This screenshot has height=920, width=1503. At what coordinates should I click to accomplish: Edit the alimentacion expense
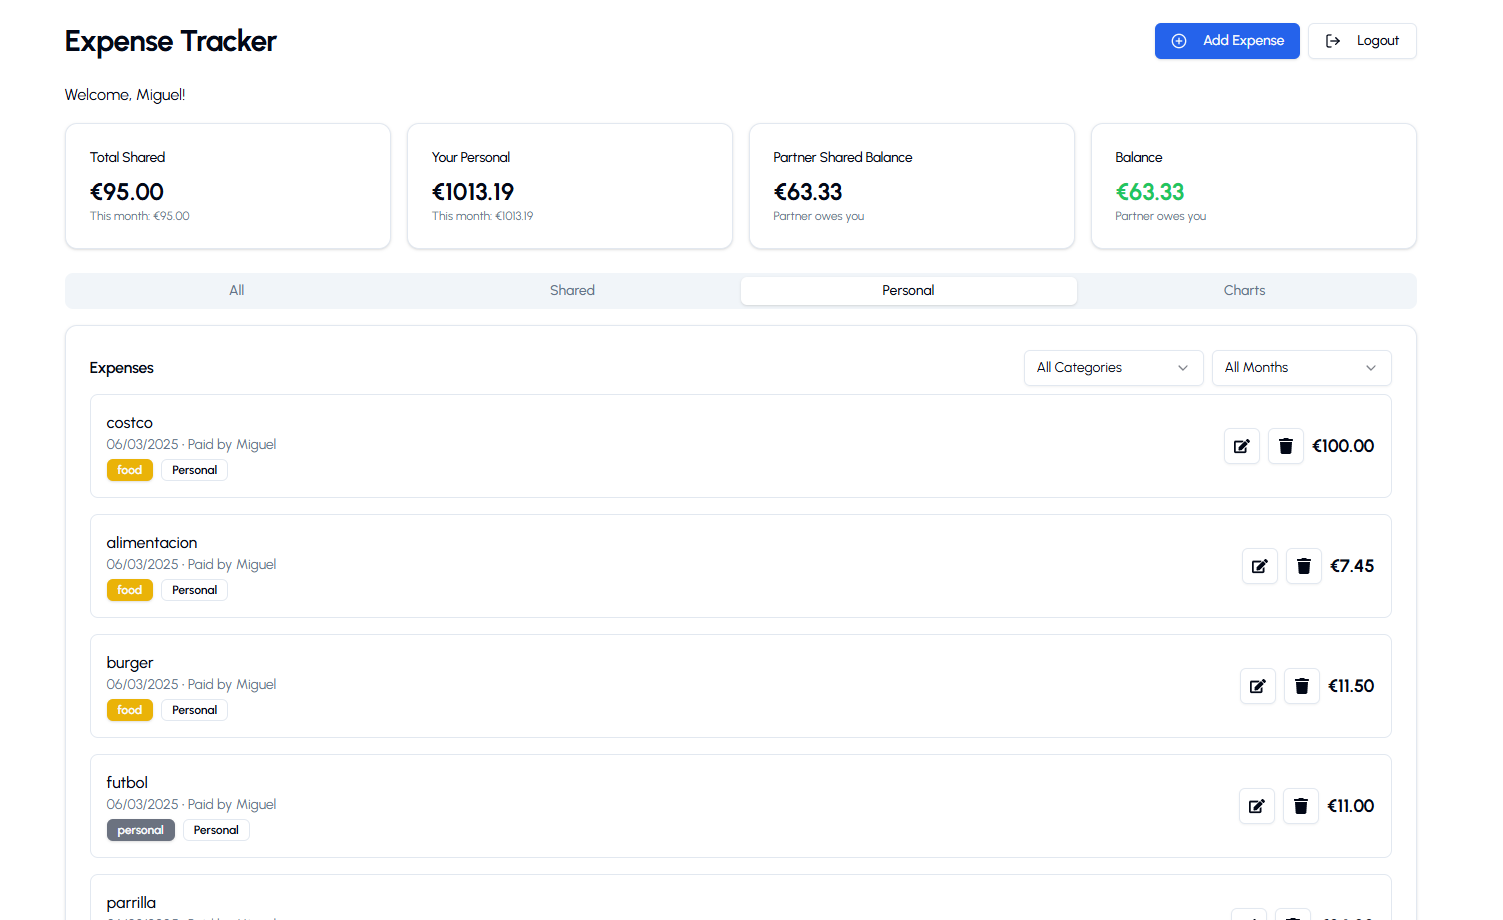coord(1260,566)
